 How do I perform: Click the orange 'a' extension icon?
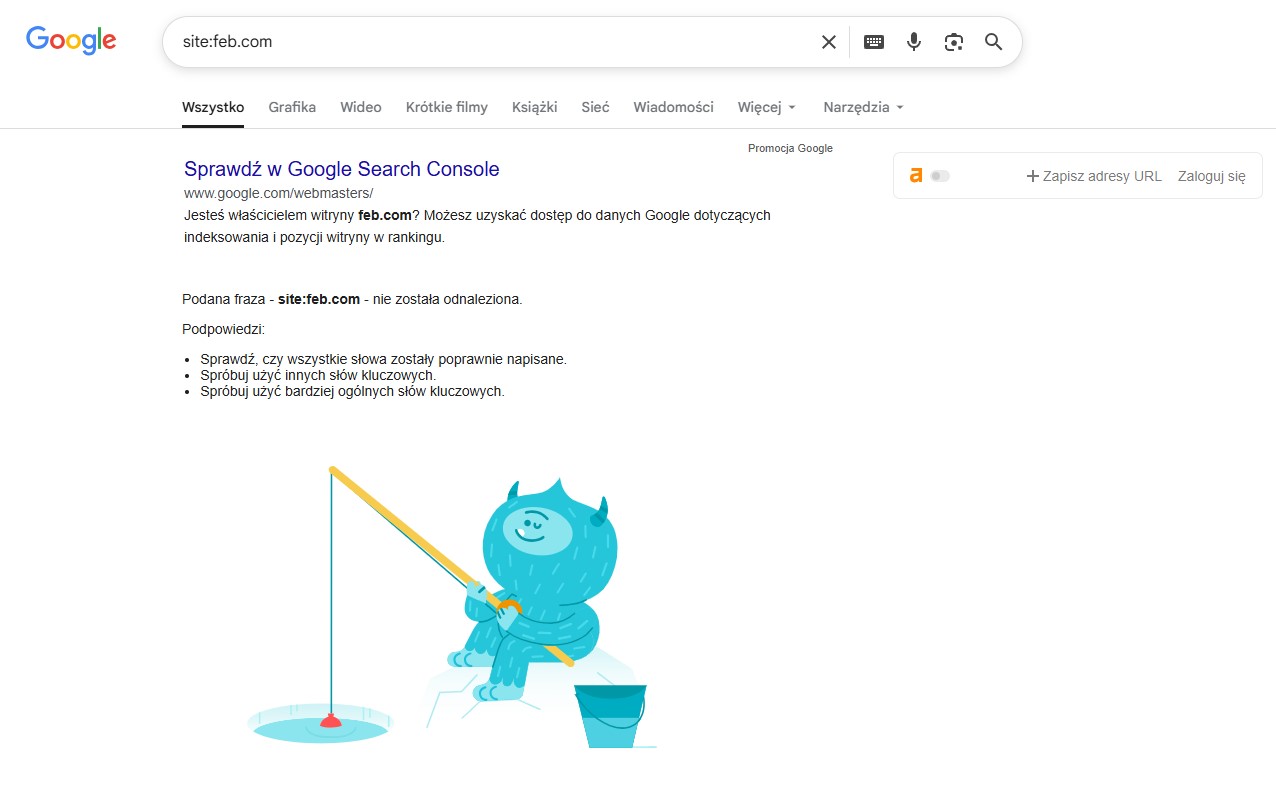[915, 176]
